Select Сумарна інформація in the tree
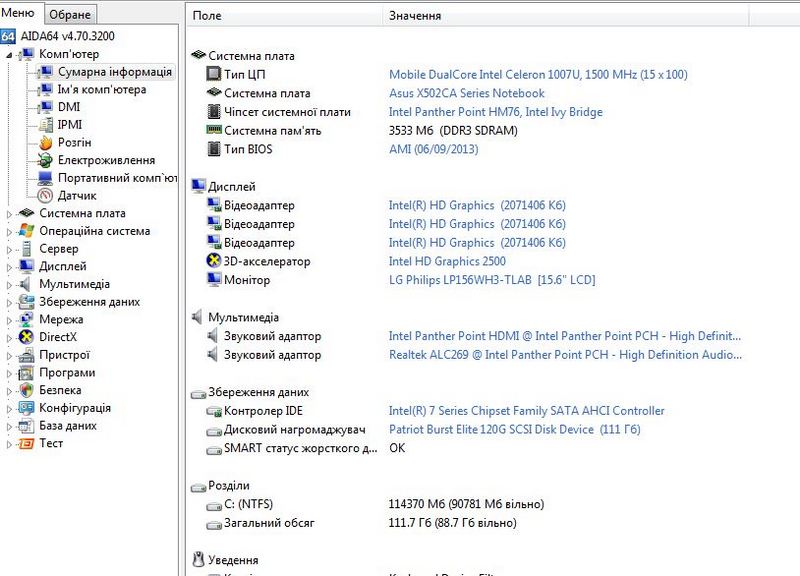The width and height of the screenshot is (800, 576). [x=114, y=72]
